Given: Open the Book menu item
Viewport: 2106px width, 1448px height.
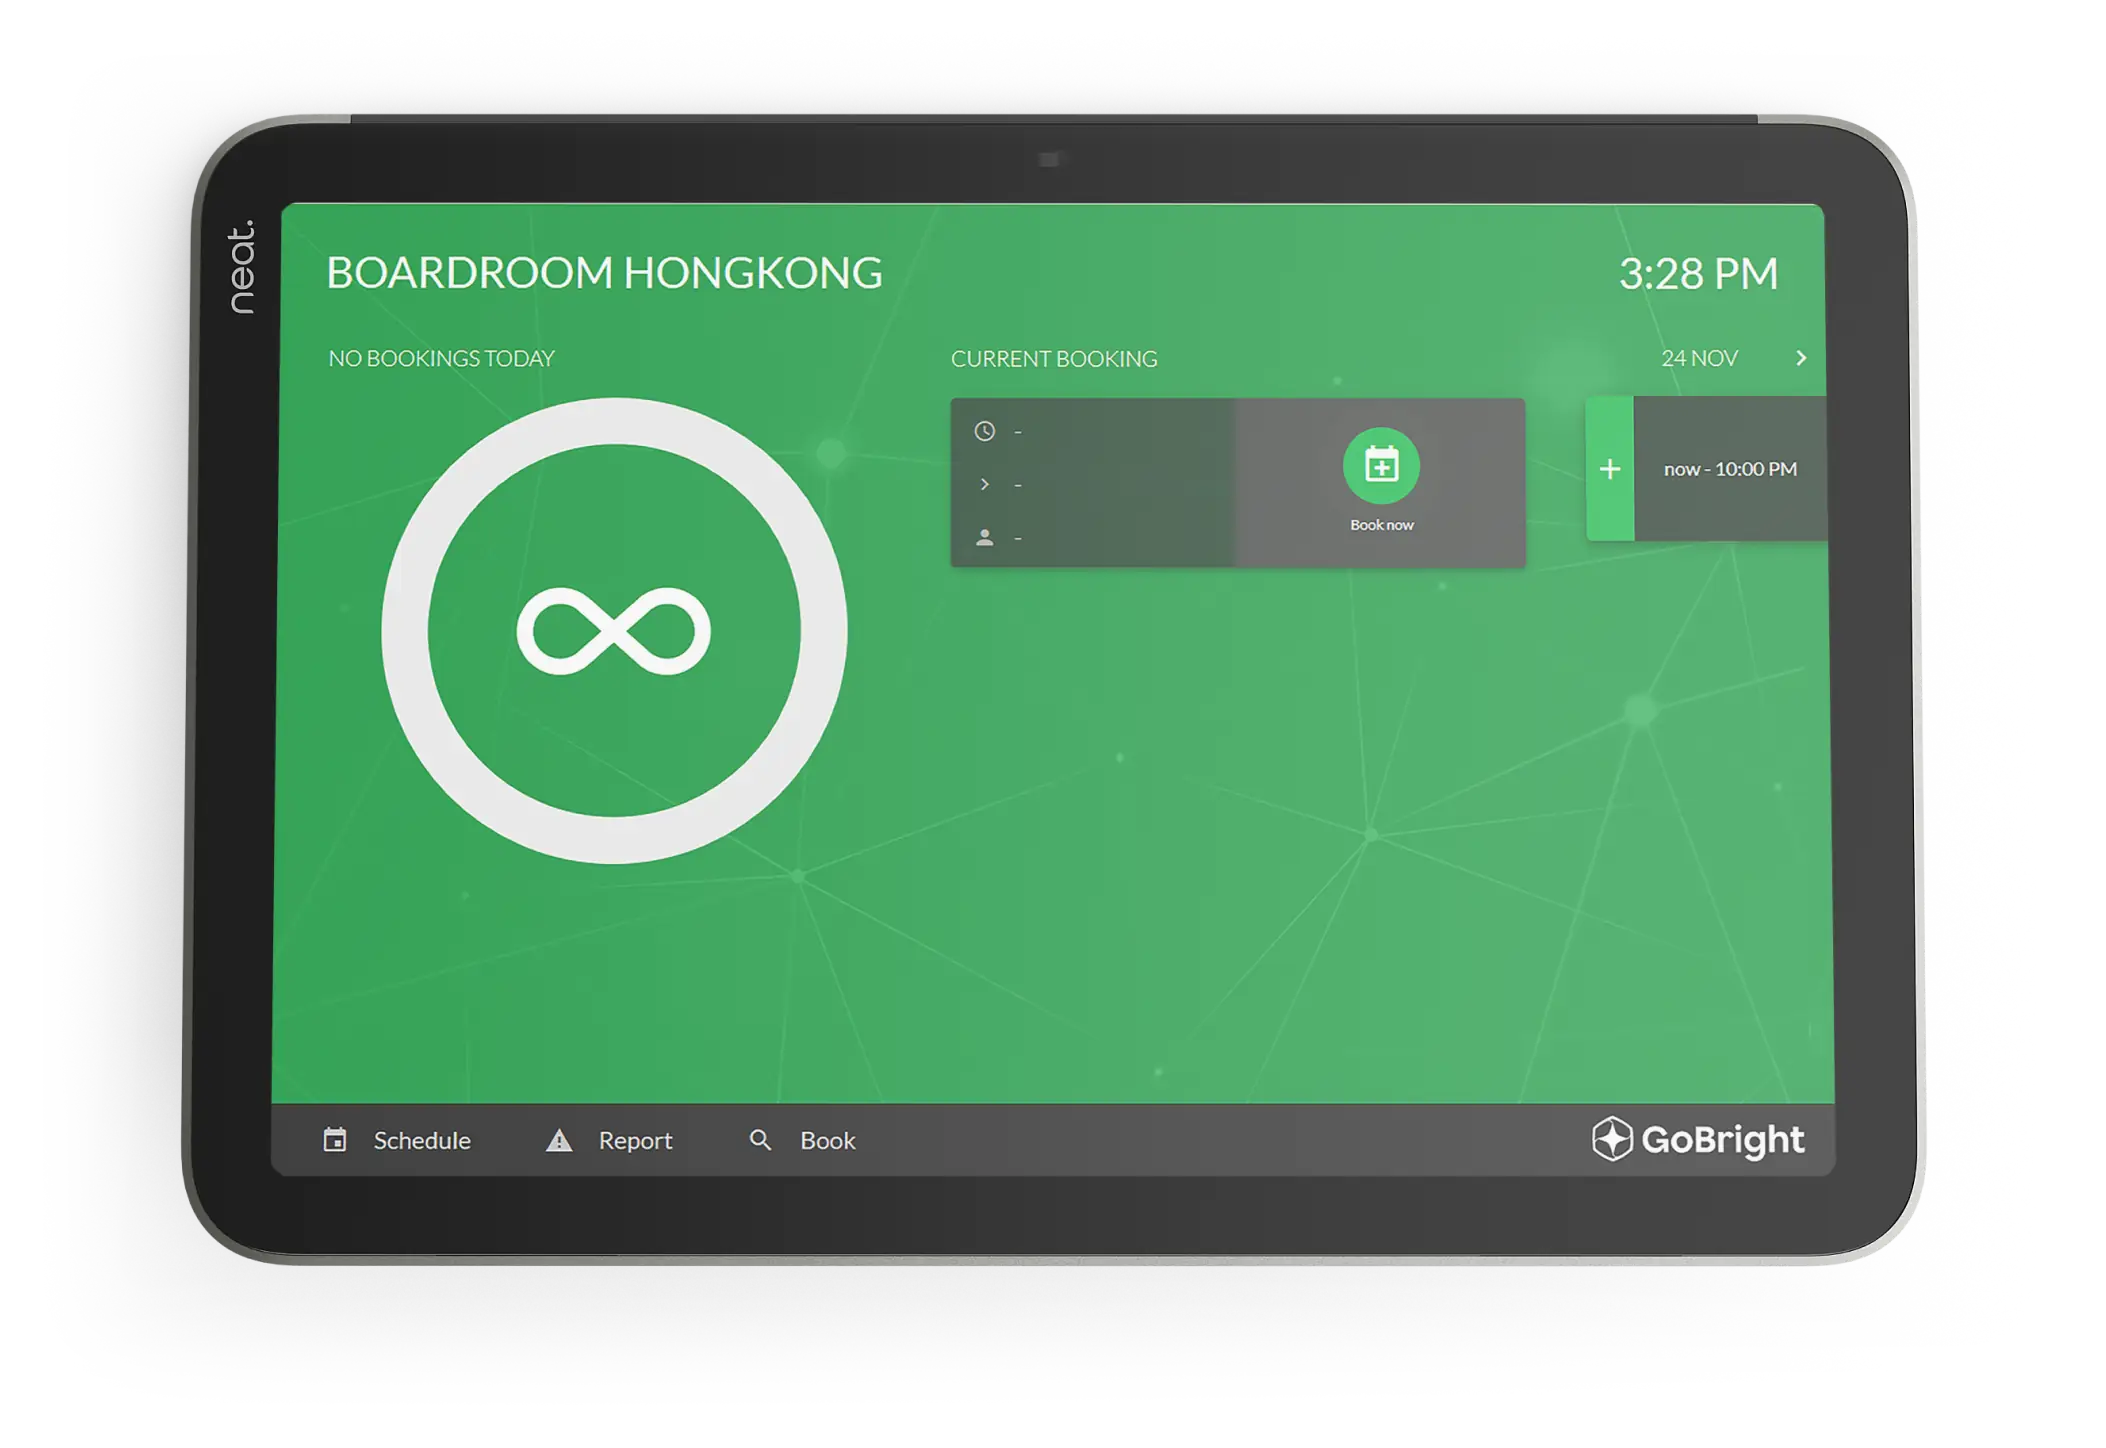Looking at the screenshot, I should pyautogui.click(x=826, y=1139).
